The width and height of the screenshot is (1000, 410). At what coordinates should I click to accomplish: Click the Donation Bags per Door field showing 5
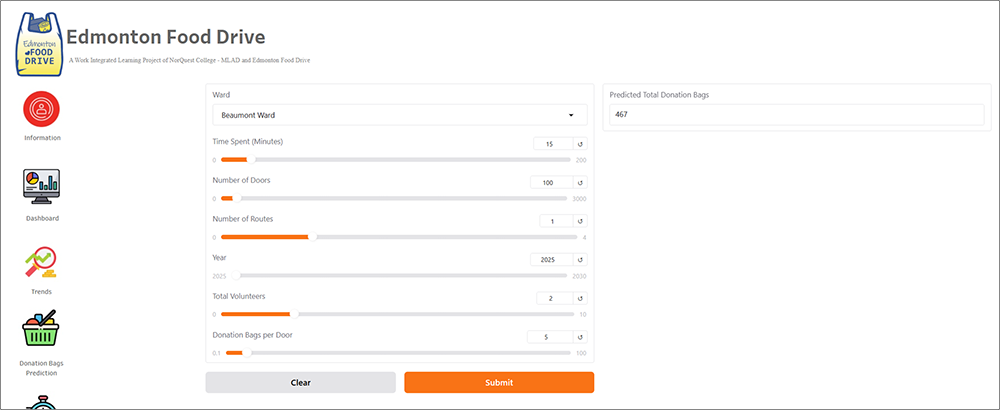click(x=550, y=337)
